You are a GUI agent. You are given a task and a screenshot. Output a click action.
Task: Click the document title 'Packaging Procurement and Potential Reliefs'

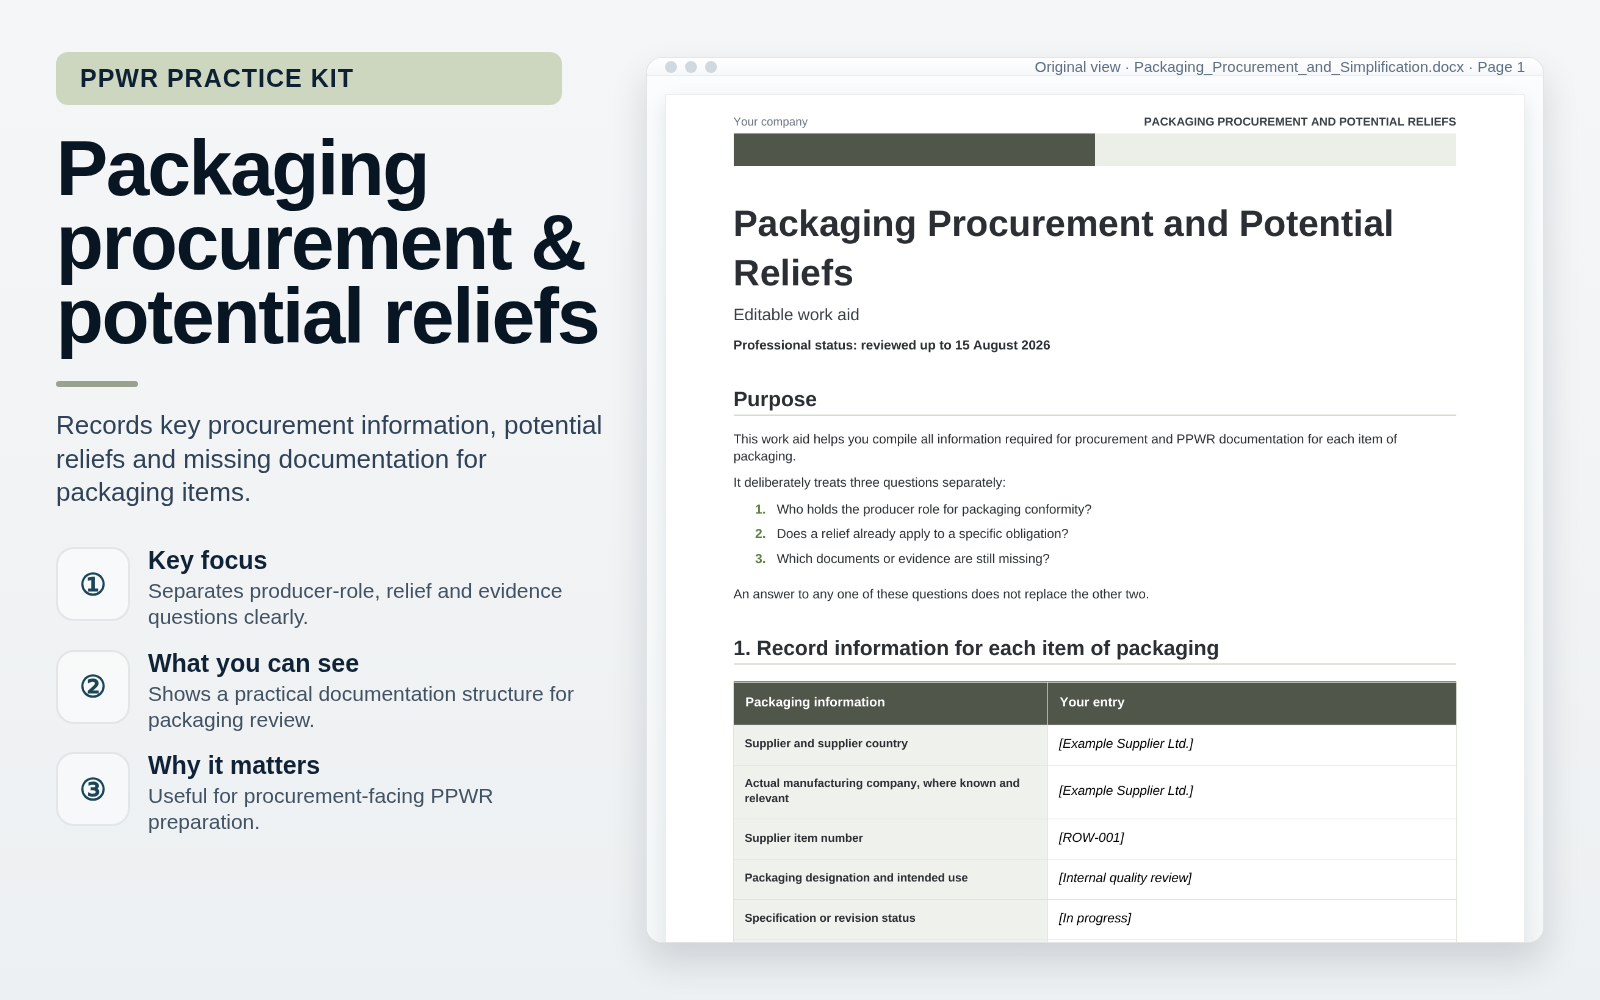pyautogui.click(x=1063, y=248)
